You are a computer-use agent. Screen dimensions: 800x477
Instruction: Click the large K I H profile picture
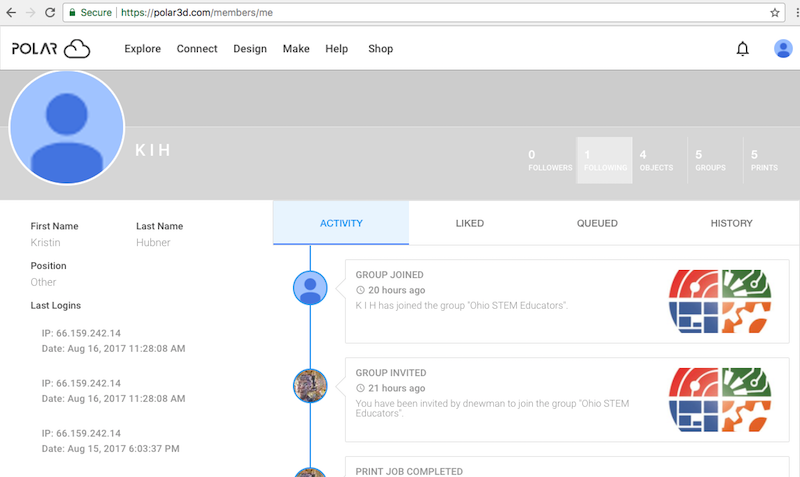pyautogui.click(x=67, y=127)
